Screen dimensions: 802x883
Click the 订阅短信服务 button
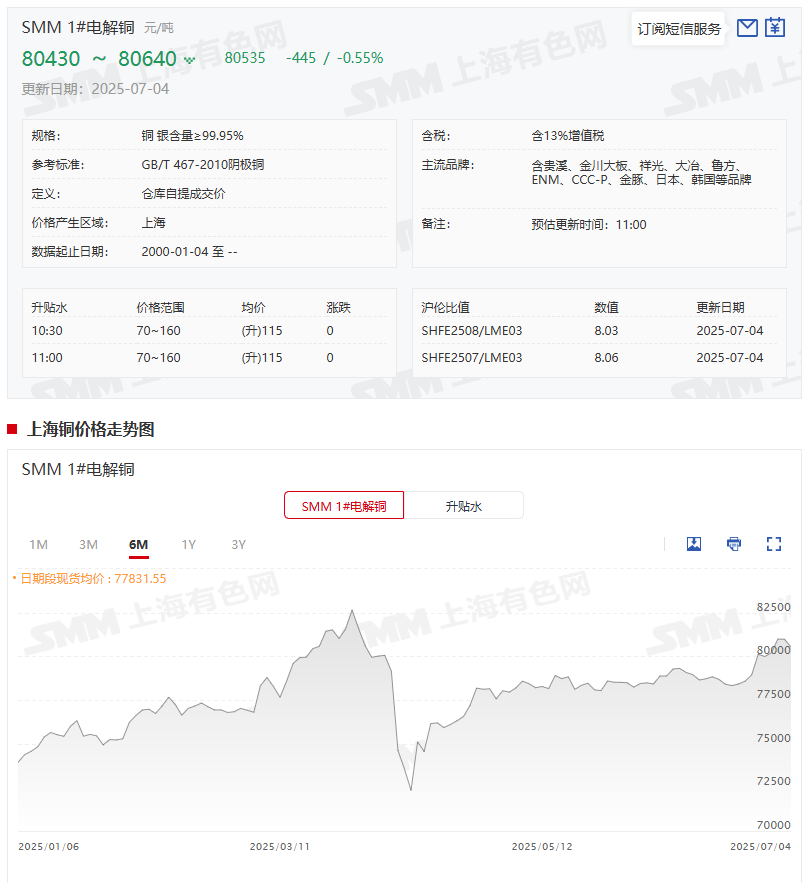[677, 28]
